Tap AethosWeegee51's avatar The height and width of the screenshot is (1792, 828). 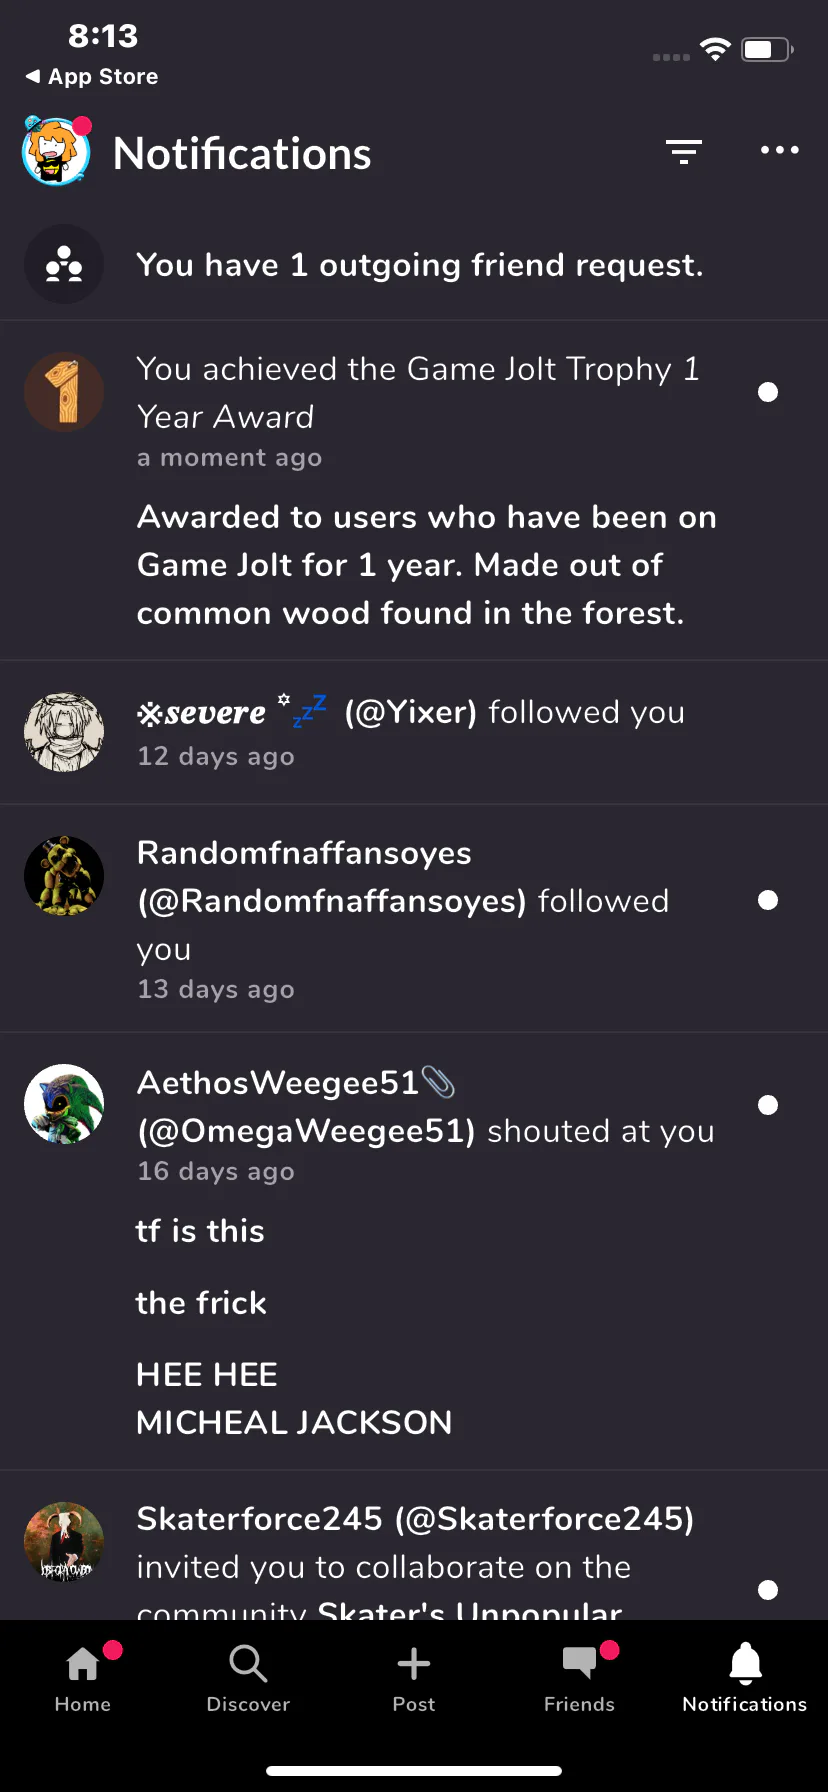click(x=64, y=1104)
